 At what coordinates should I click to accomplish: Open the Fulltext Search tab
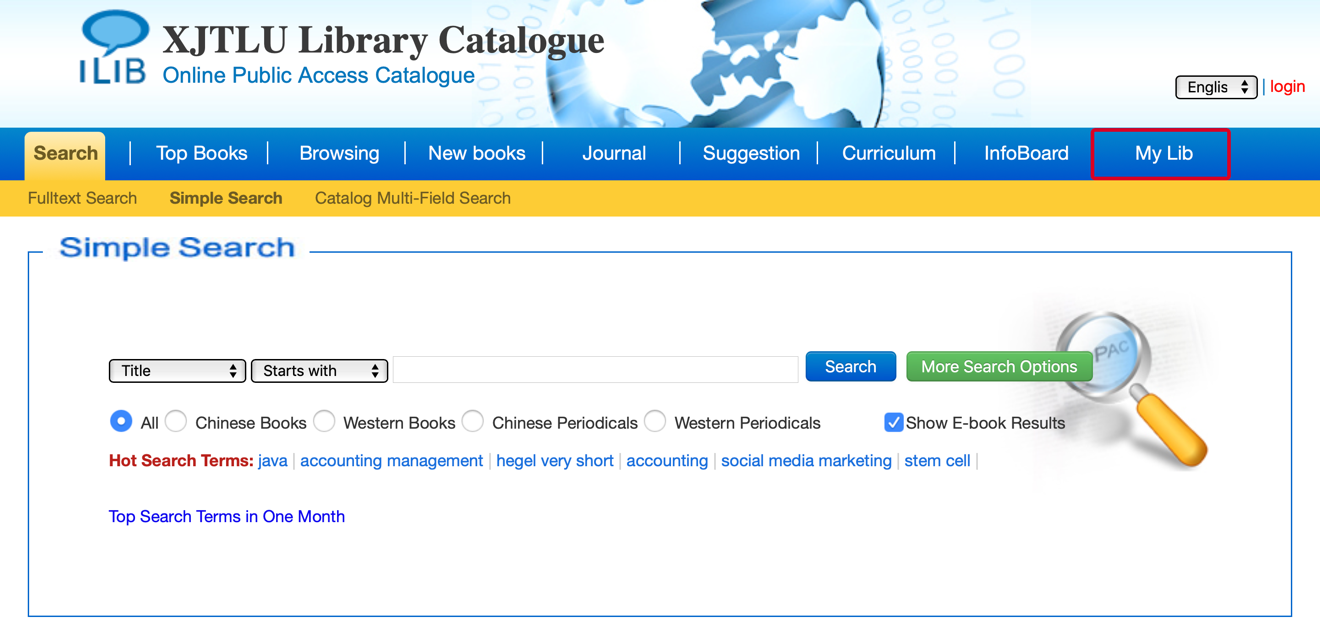click(81, 198)
